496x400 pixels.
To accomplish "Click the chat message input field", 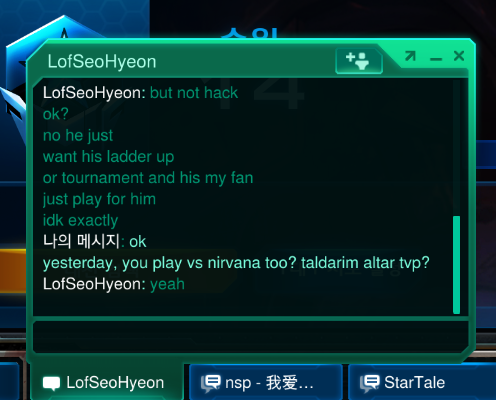I will pos(251,337).
